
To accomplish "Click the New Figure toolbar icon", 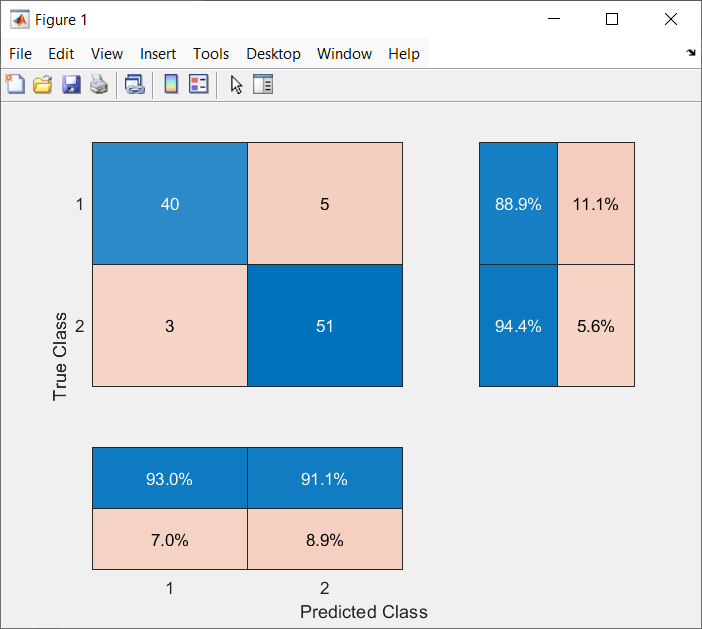I will point(15,84).
